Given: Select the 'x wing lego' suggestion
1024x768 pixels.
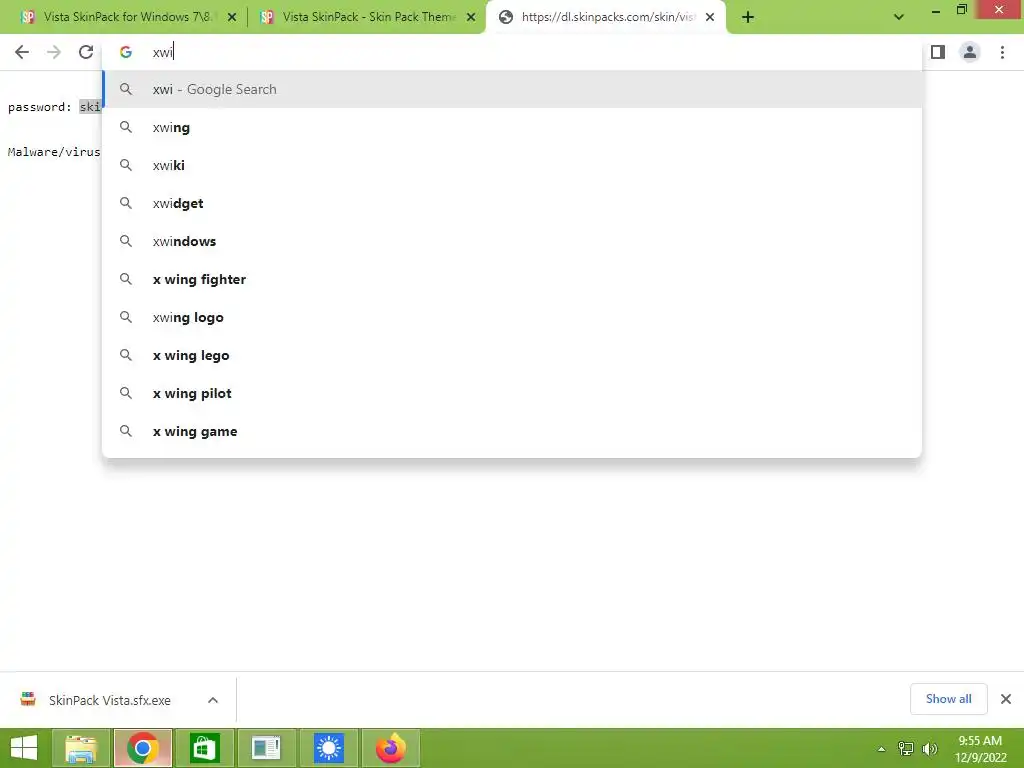Looking at the screenshot, I should click(x=512, y=355).
